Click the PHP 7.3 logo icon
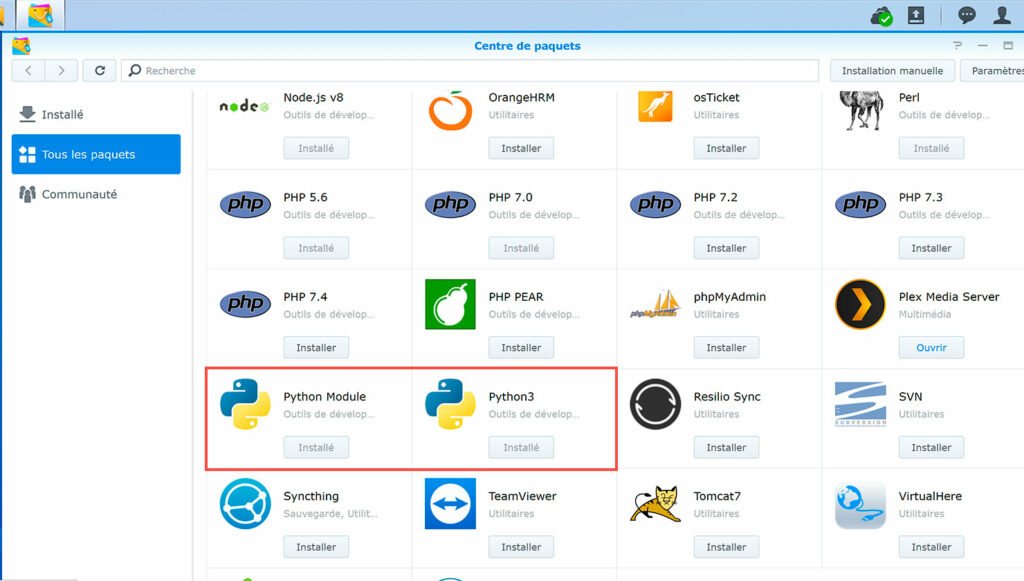This screenshot has height=581, width=1024. (x=861, y=204)
